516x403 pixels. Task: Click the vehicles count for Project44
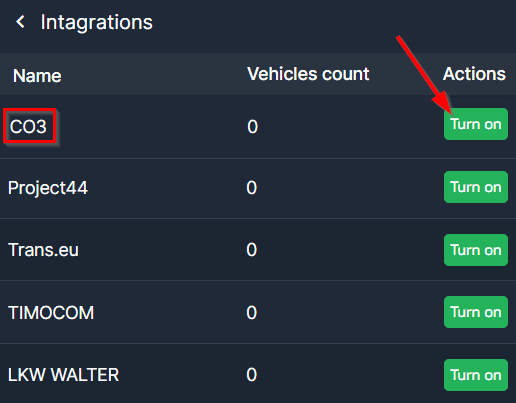tap(252, 188)
